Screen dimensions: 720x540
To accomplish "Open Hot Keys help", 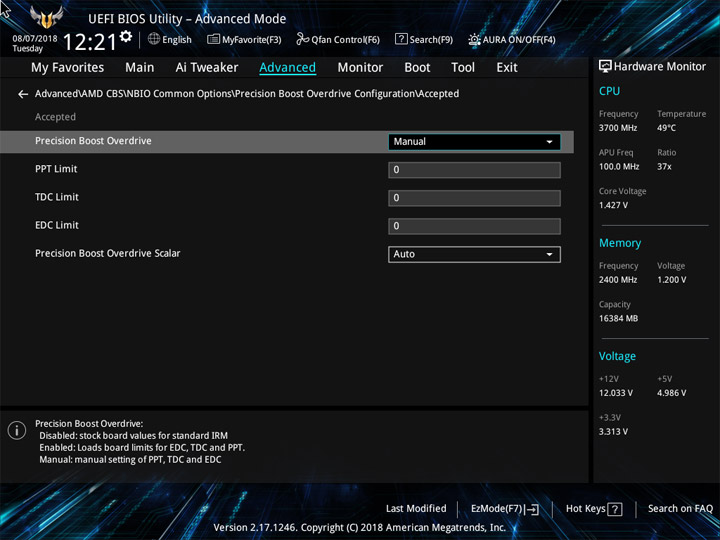I will pos(594,509).
